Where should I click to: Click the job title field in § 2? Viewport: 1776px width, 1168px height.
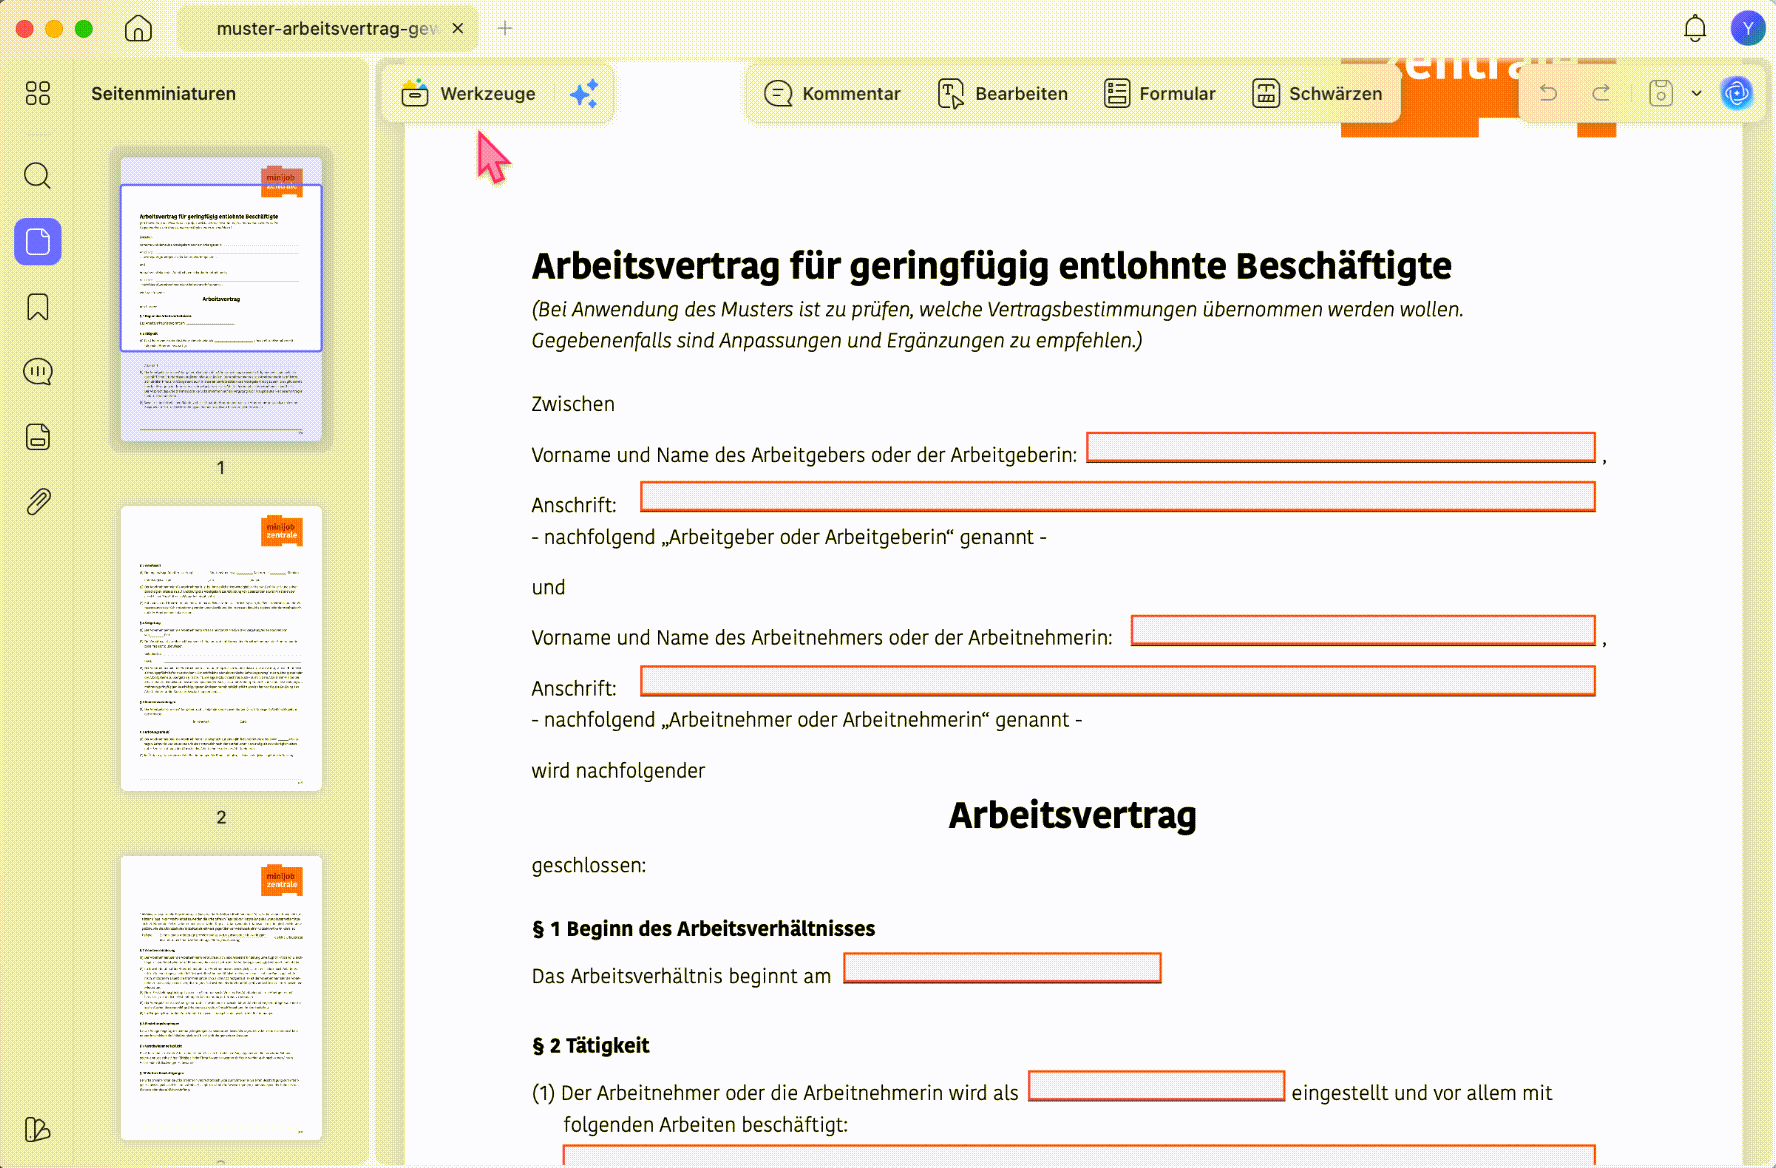(x=1157, y=1086)
